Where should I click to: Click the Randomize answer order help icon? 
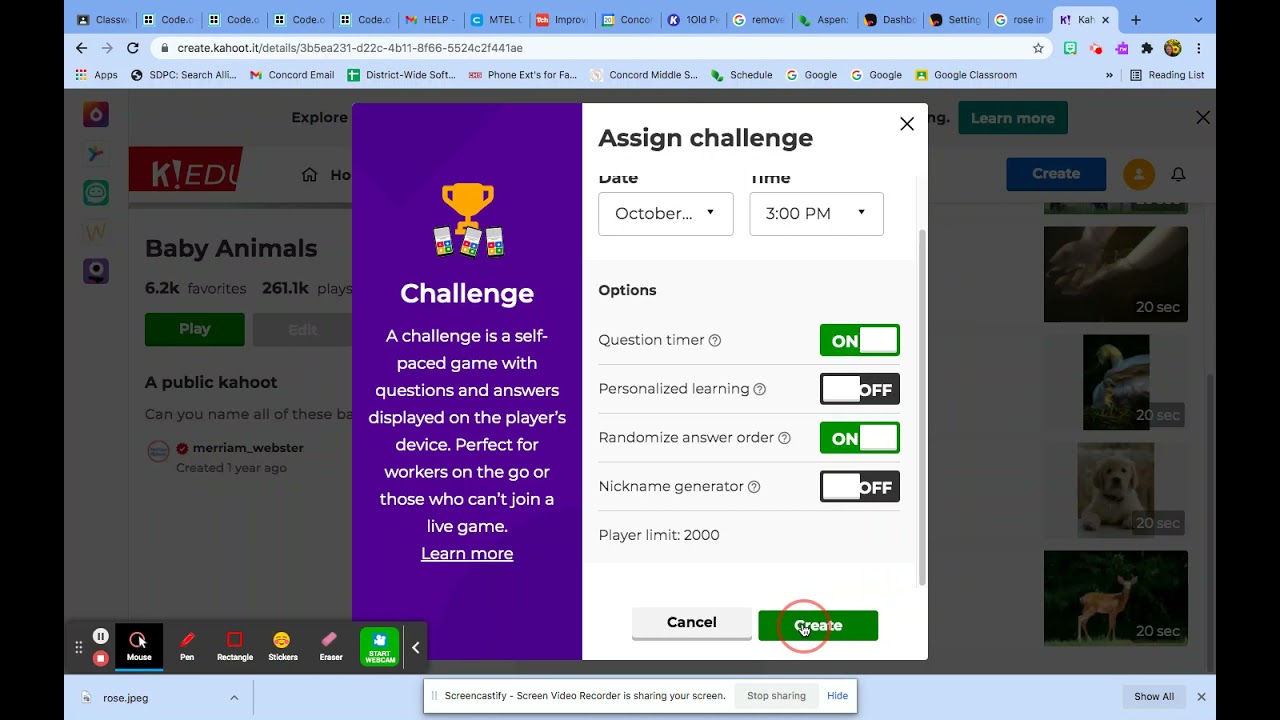point(785,438)
